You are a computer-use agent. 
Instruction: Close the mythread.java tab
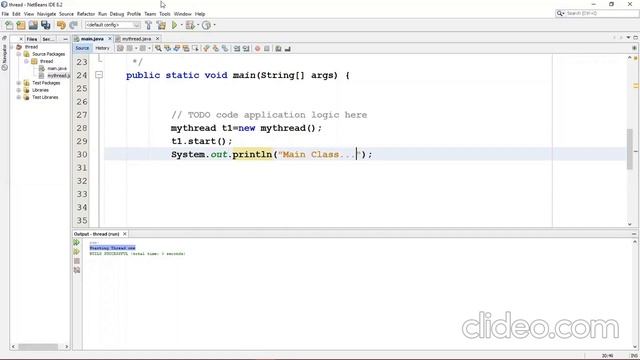pos(158,39)
